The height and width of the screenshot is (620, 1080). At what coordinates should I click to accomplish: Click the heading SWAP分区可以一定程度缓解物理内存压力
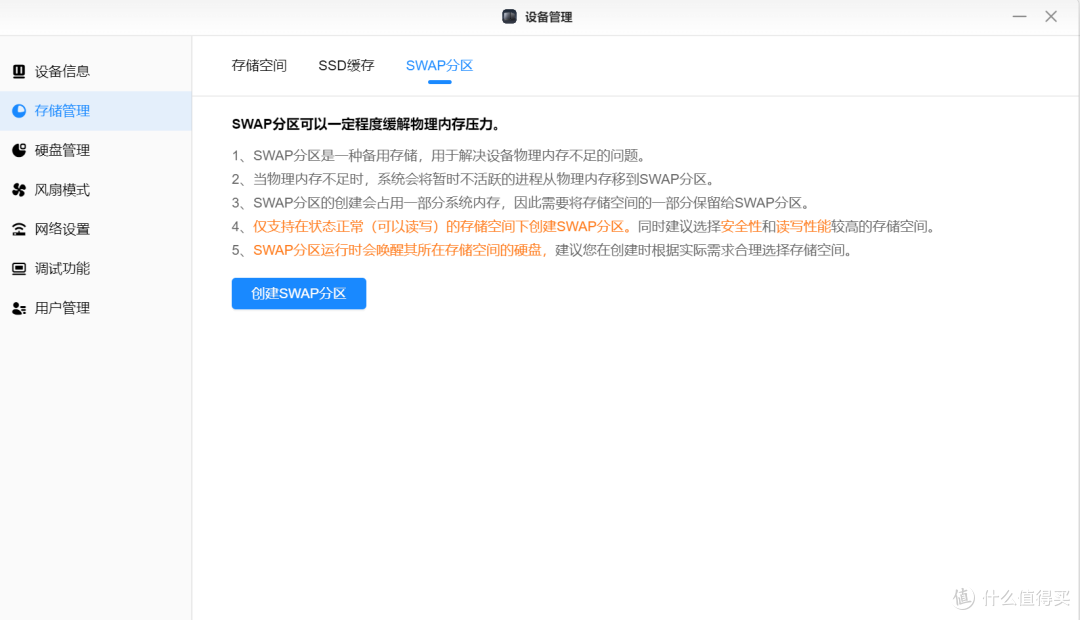[366, 124]
